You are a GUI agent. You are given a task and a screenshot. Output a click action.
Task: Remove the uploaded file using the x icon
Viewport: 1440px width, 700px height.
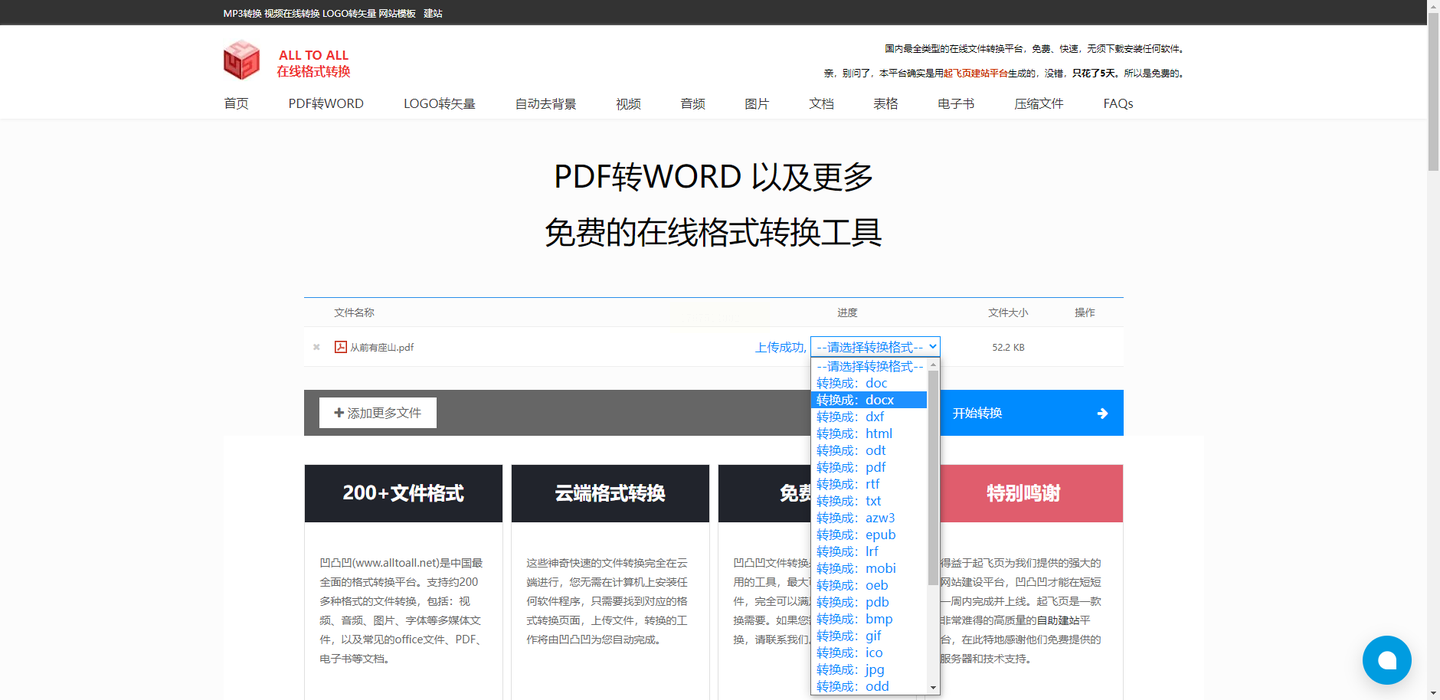pyautogui.click(x=316, y=348)
